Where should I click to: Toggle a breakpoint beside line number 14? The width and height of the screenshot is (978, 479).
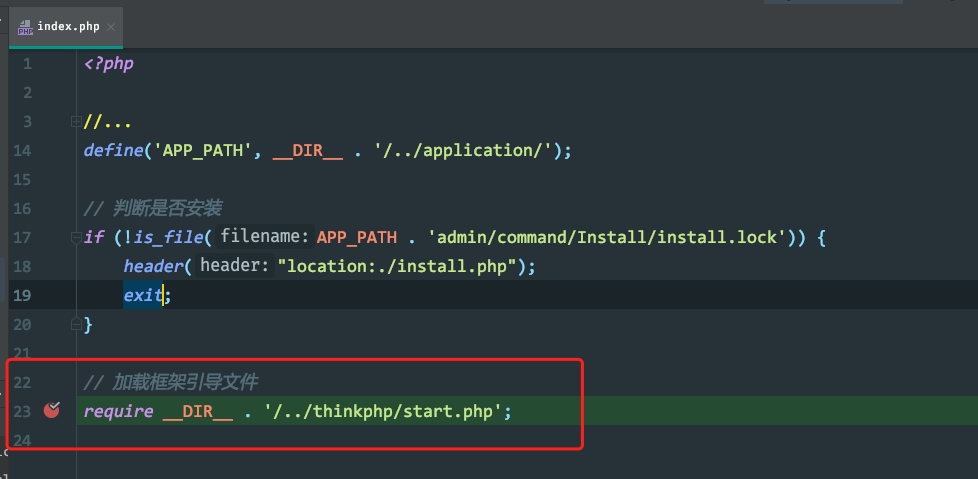point(52,151)
